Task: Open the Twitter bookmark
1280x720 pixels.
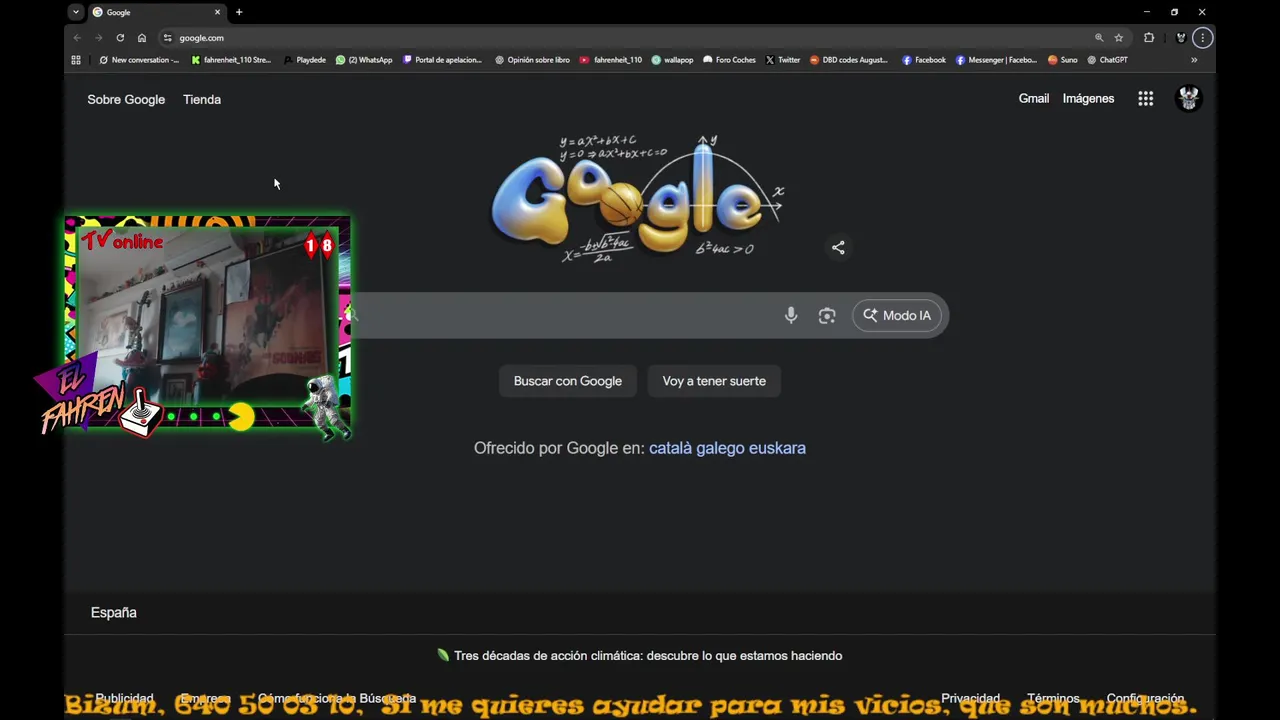Action: point(783,60)
